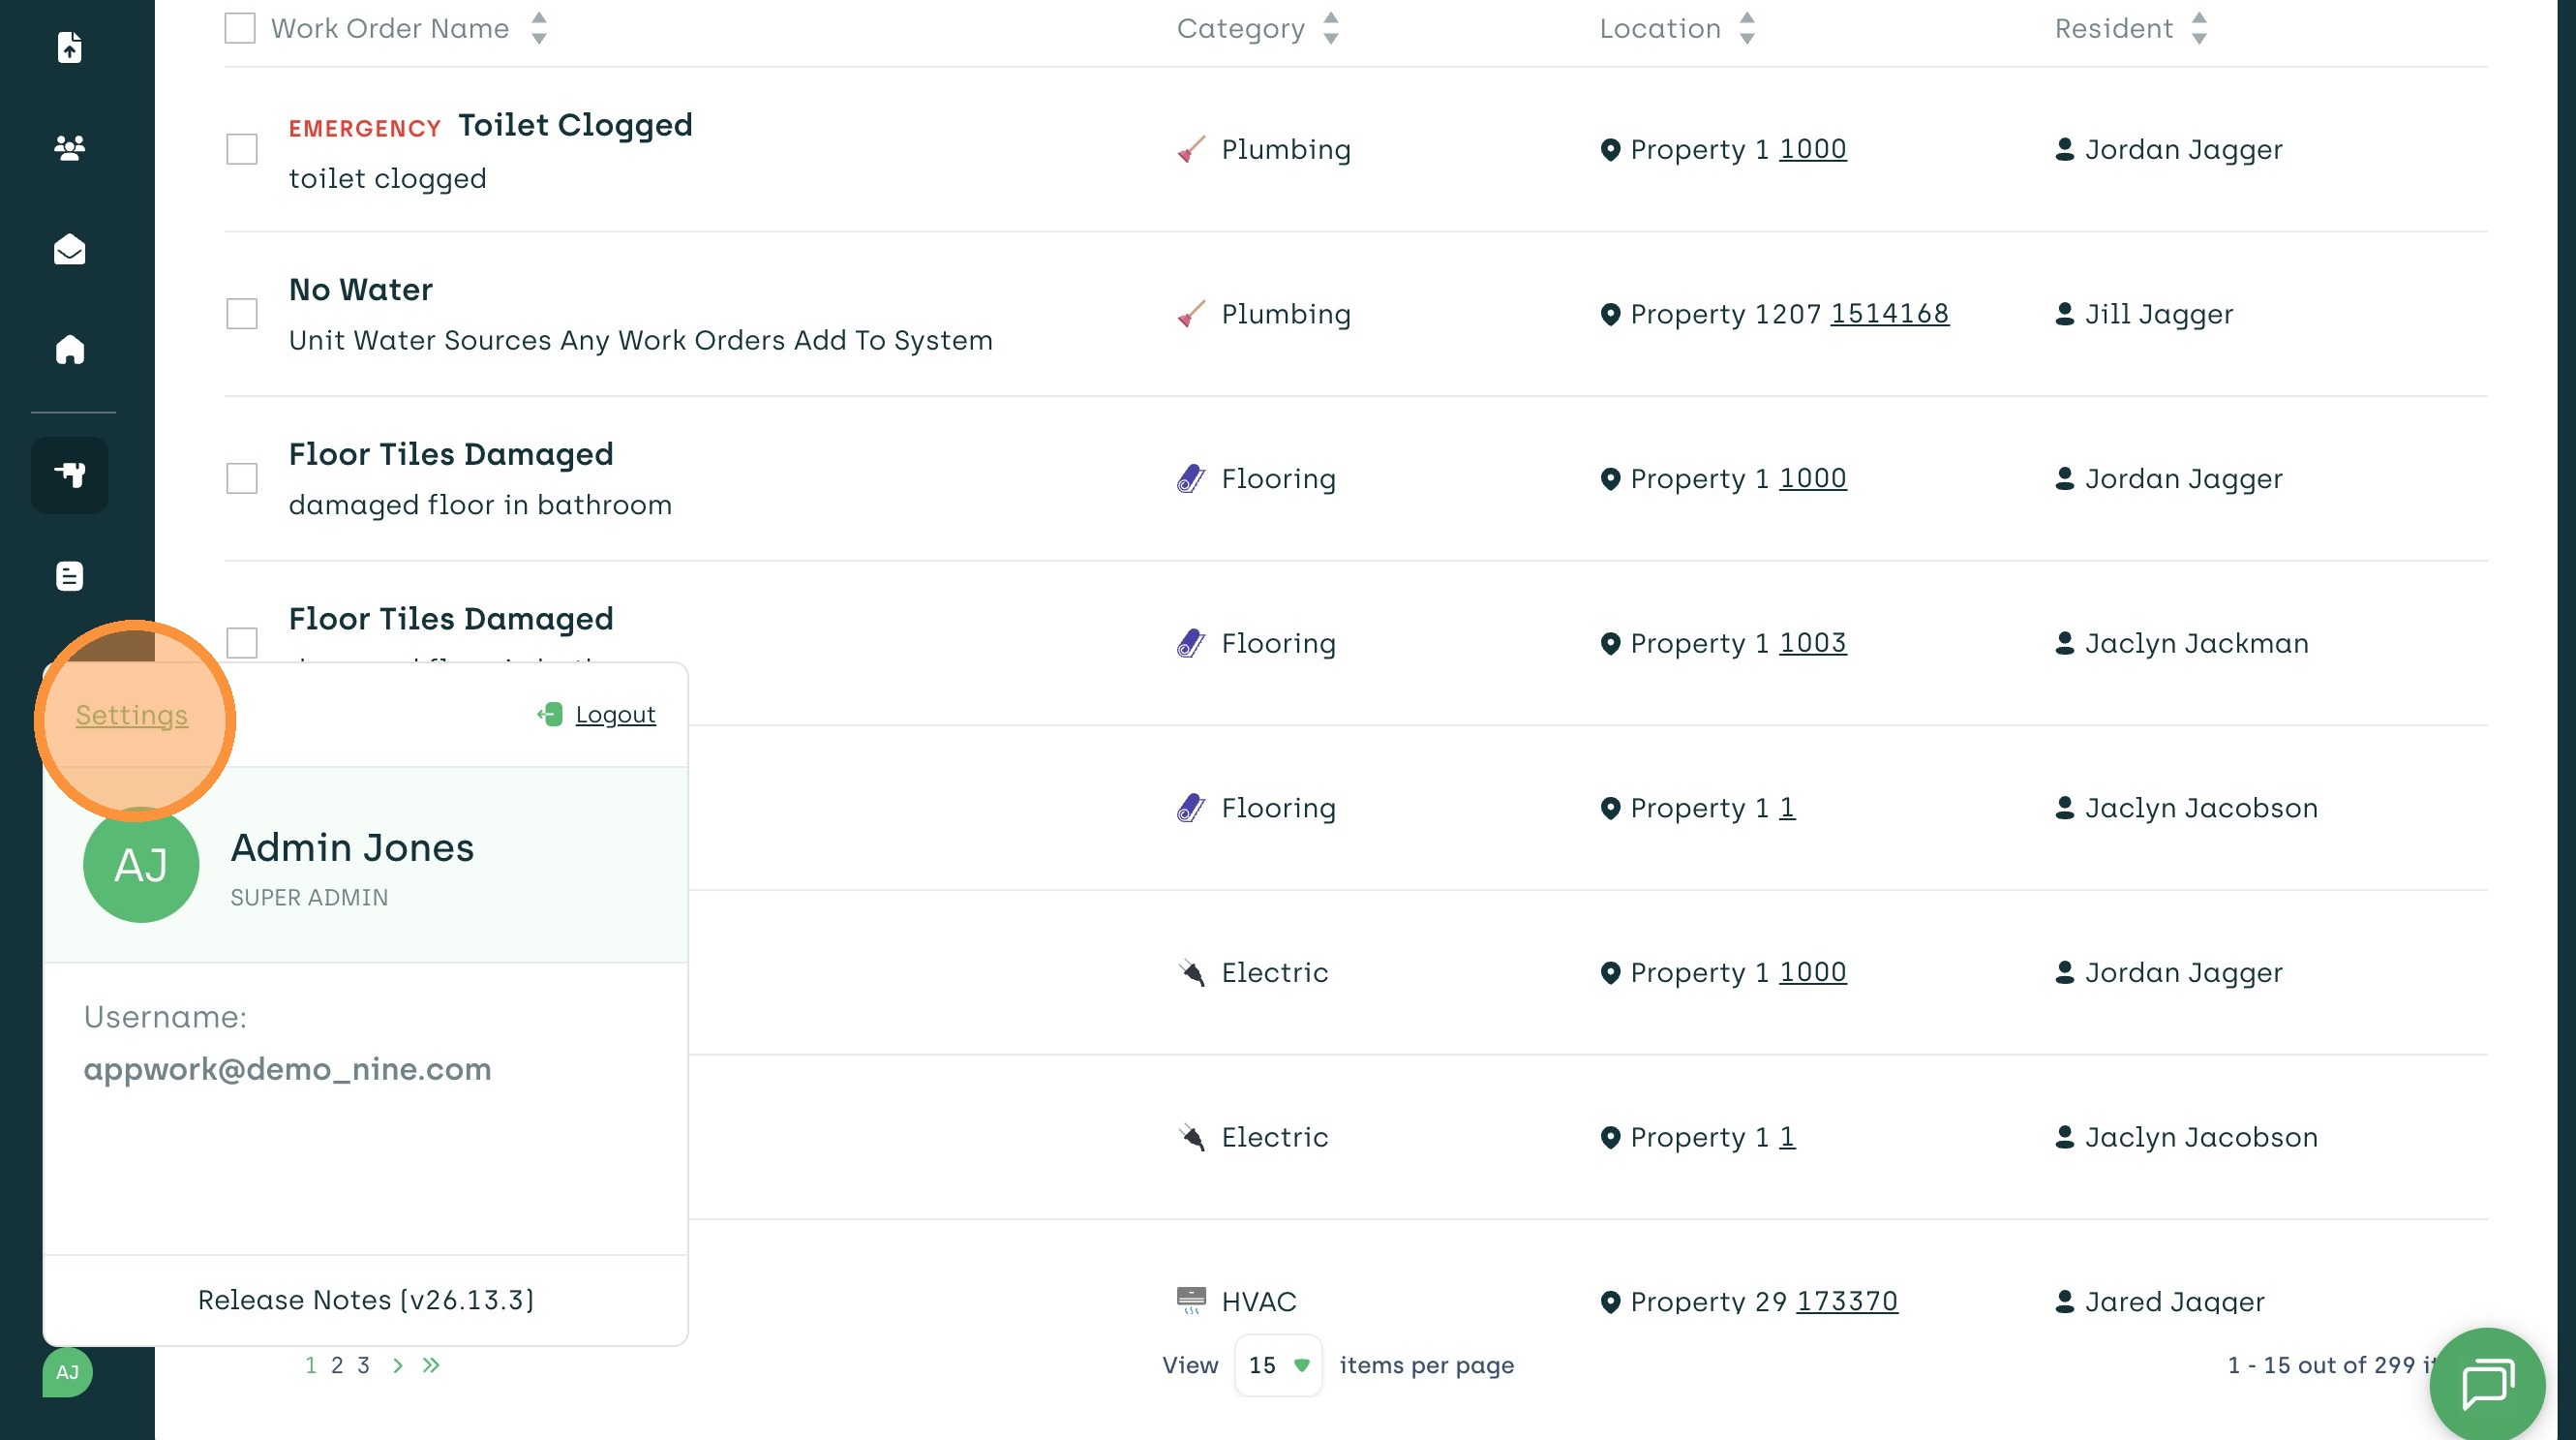Viewport: 2576px width, 1440px height.
Task: Toggle the select-all Work Order Name checkbox
Action: (240, 28)
